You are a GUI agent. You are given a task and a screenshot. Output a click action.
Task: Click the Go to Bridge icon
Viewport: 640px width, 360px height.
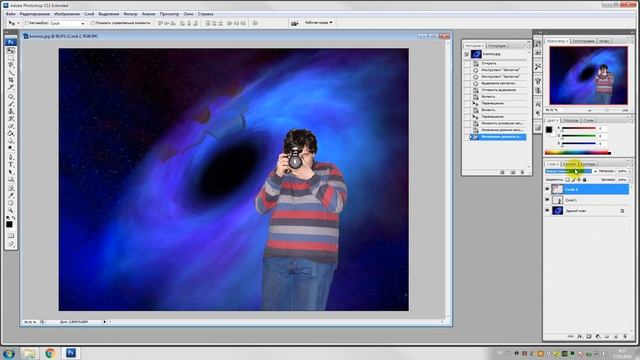(x=294, y=23)
